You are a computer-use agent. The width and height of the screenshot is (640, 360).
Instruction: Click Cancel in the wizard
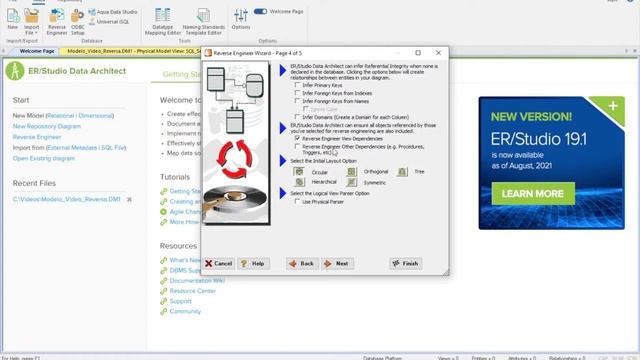pos(219,264)
